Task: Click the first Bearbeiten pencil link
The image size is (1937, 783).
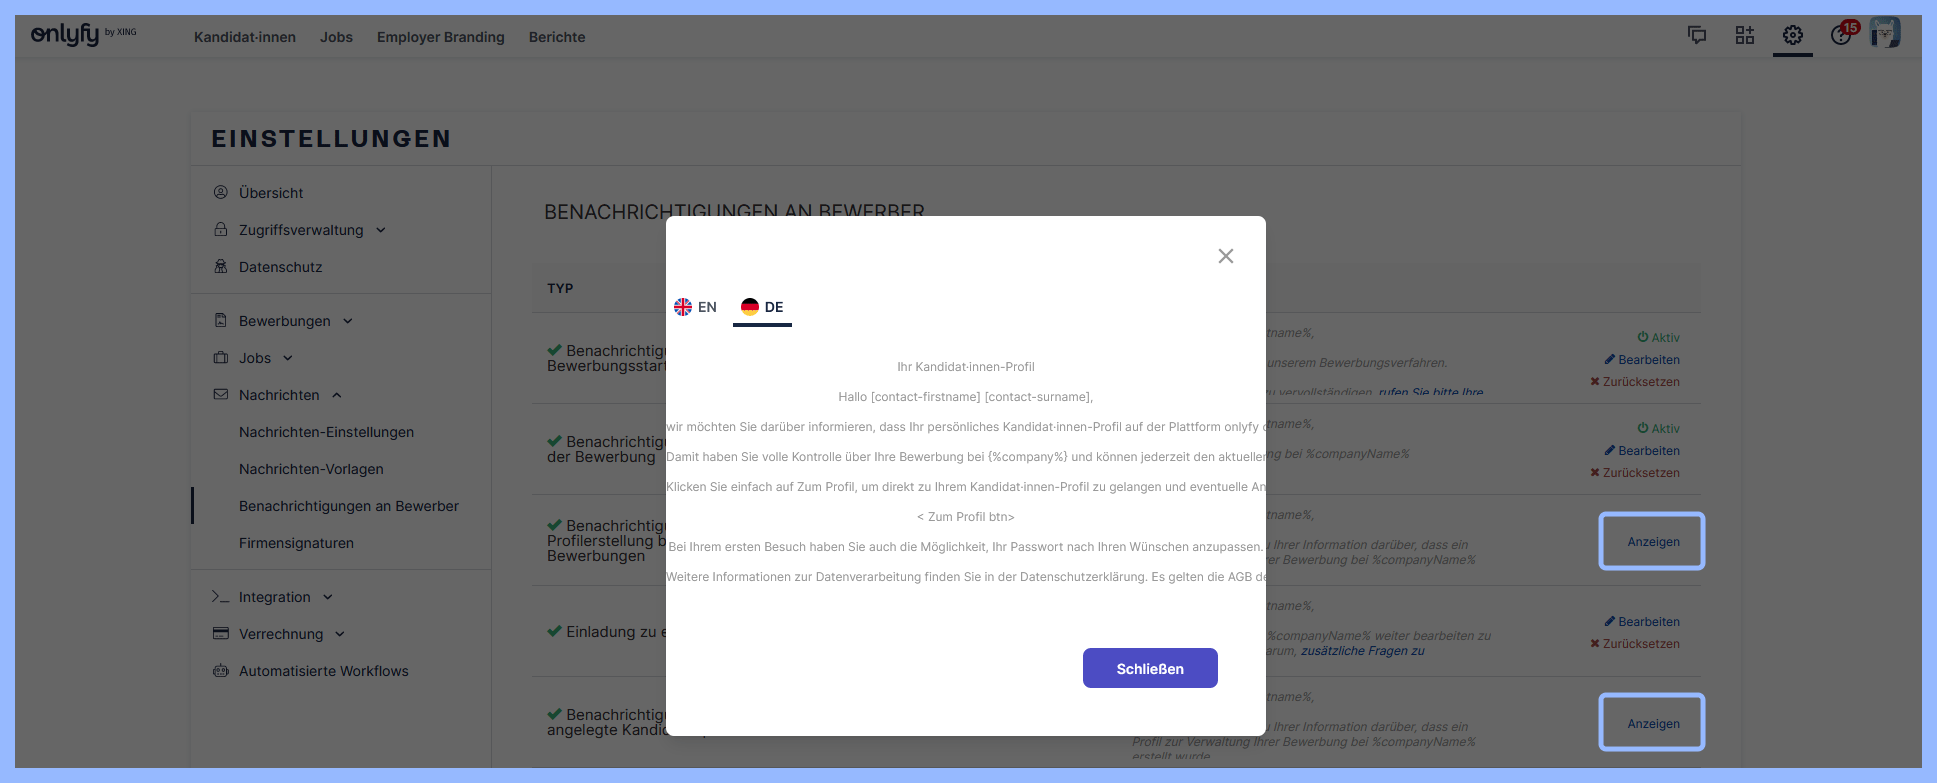Action: coord(1642,360)
